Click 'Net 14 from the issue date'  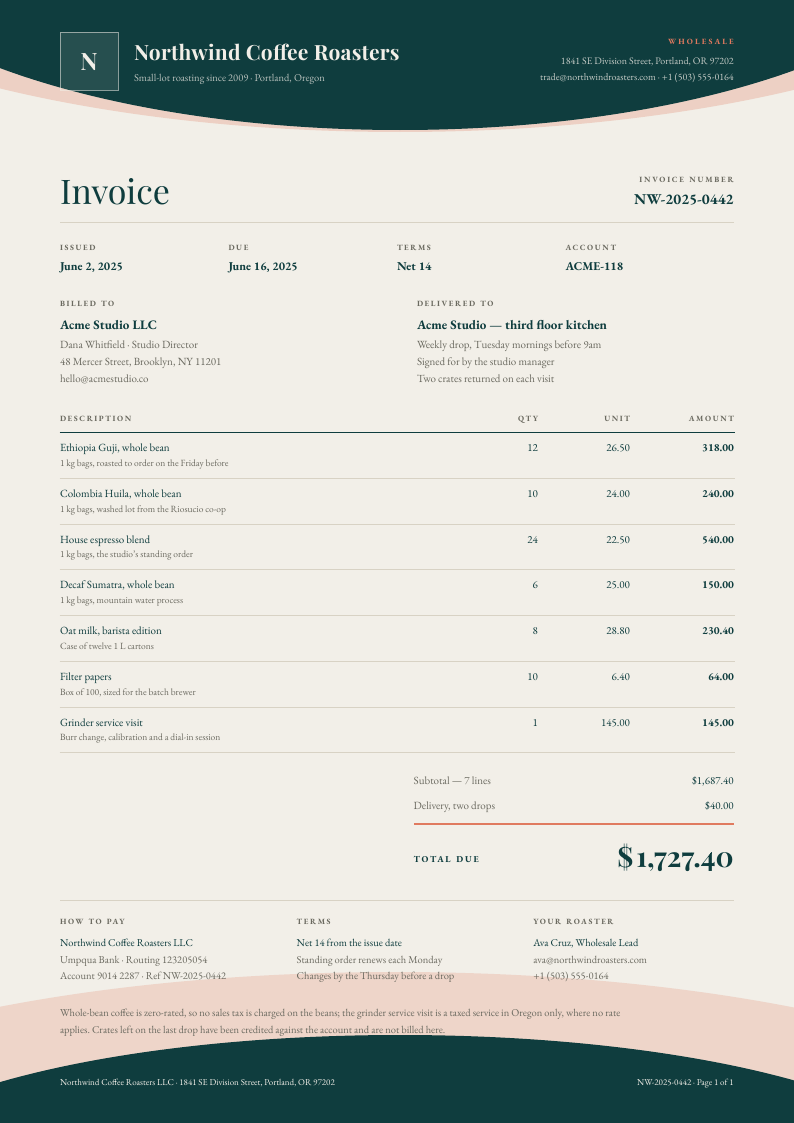tap(349, 943)
